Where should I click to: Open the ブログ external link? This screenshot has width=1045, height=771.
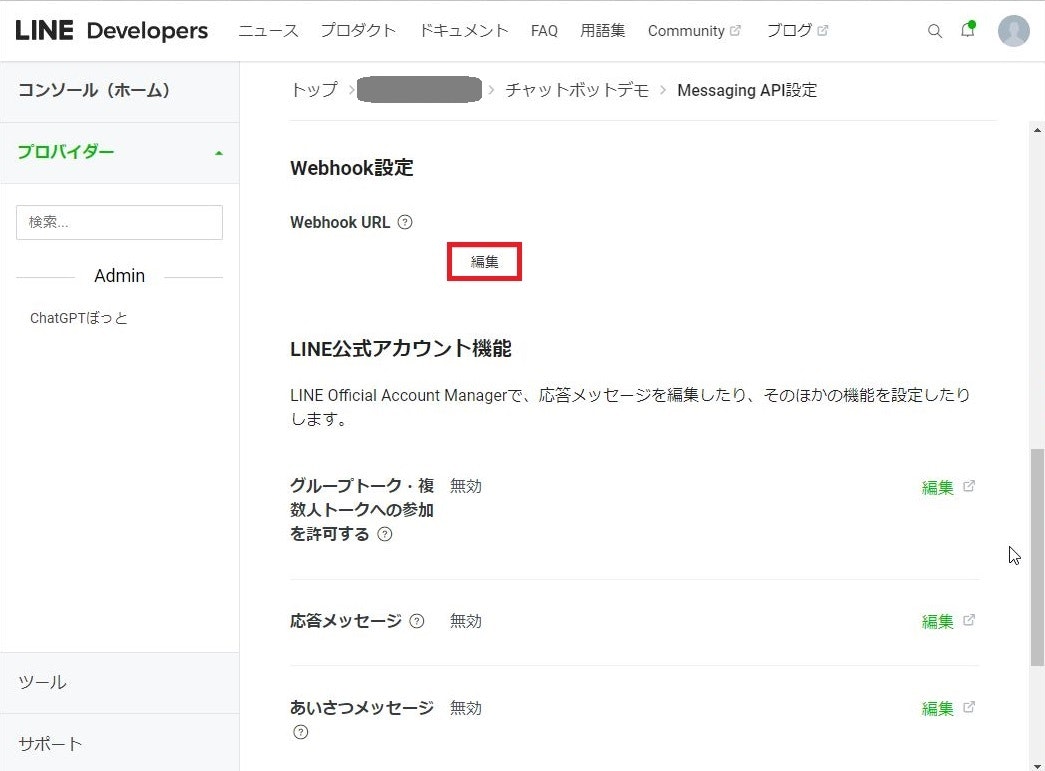[x=797, y=31]
